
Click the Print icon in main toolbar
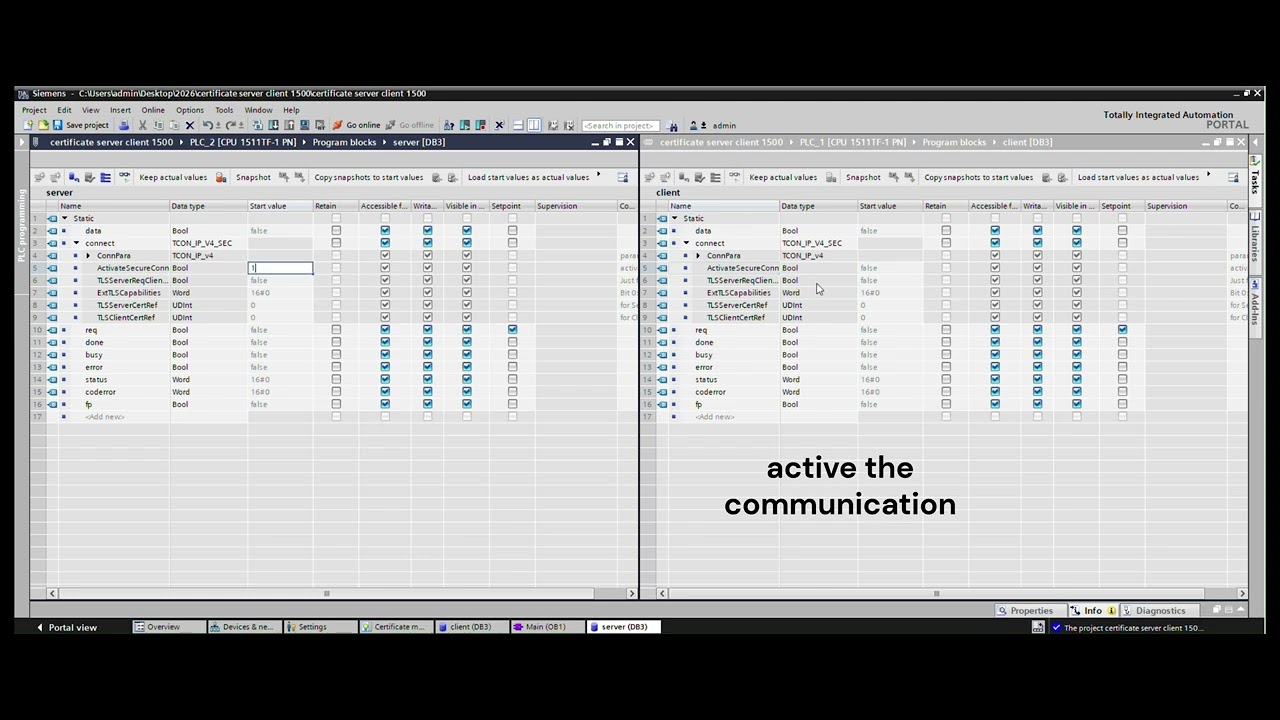click(124, 125)
